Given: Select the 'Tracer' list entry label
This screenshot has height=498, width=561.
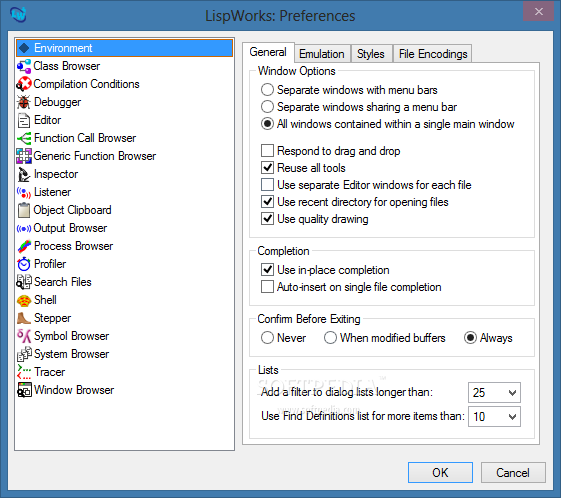Looking at the screenshot, I should pos(50,372).
